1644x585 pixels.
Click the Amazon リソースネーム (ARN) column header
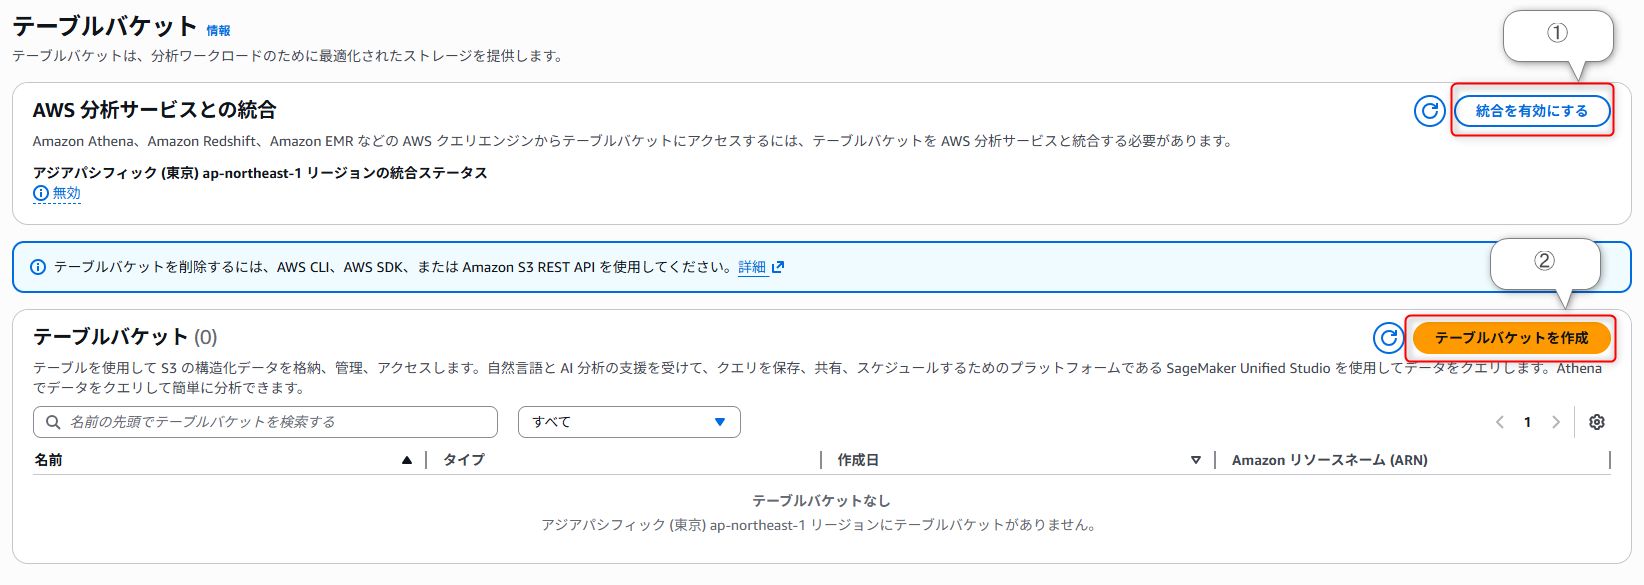(1329, 460)
